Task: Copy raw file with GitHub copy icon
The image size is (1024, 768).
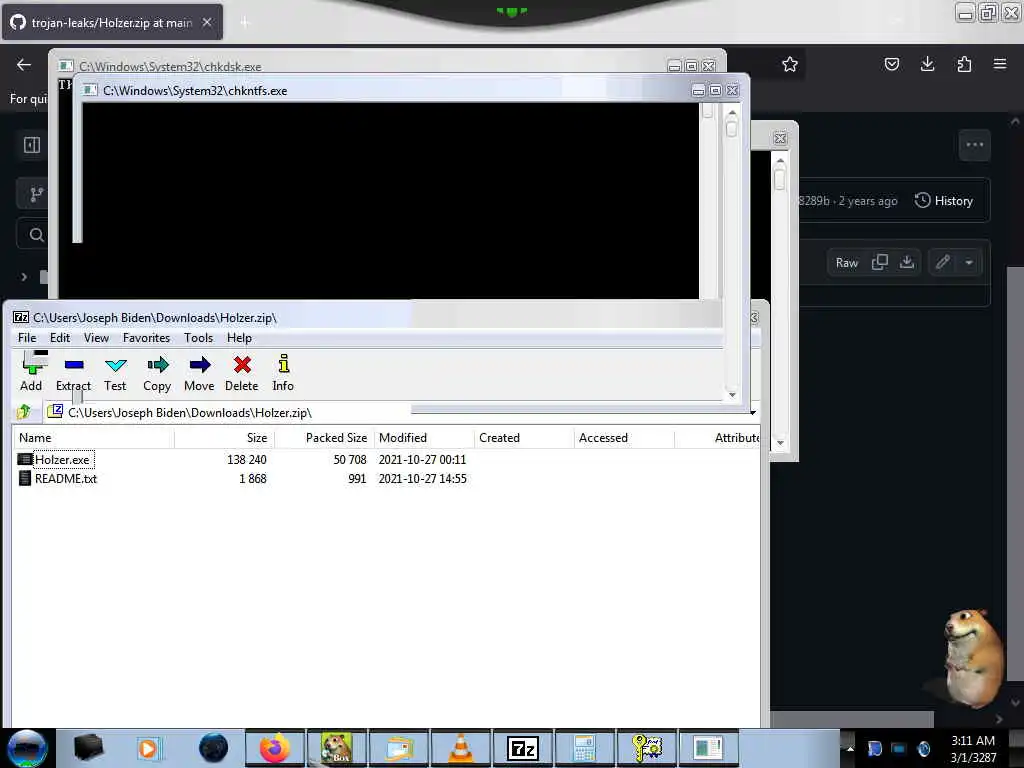Action: click(880, 263)
